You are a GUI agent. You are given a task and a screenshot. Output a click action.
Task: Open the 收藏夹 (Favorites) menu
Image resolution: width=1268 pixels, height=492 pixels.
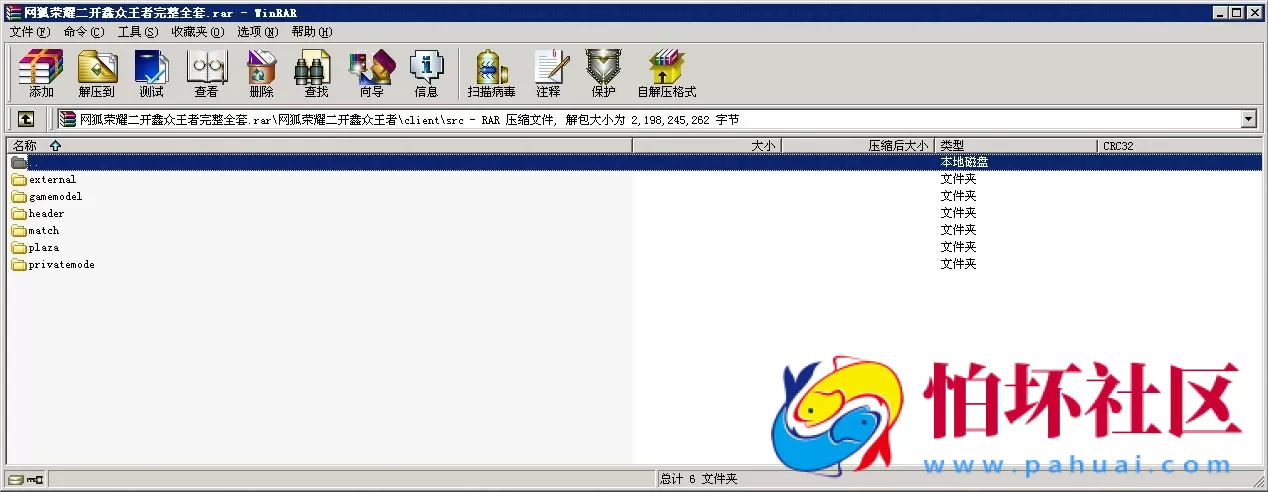click(x=197, y=31)
